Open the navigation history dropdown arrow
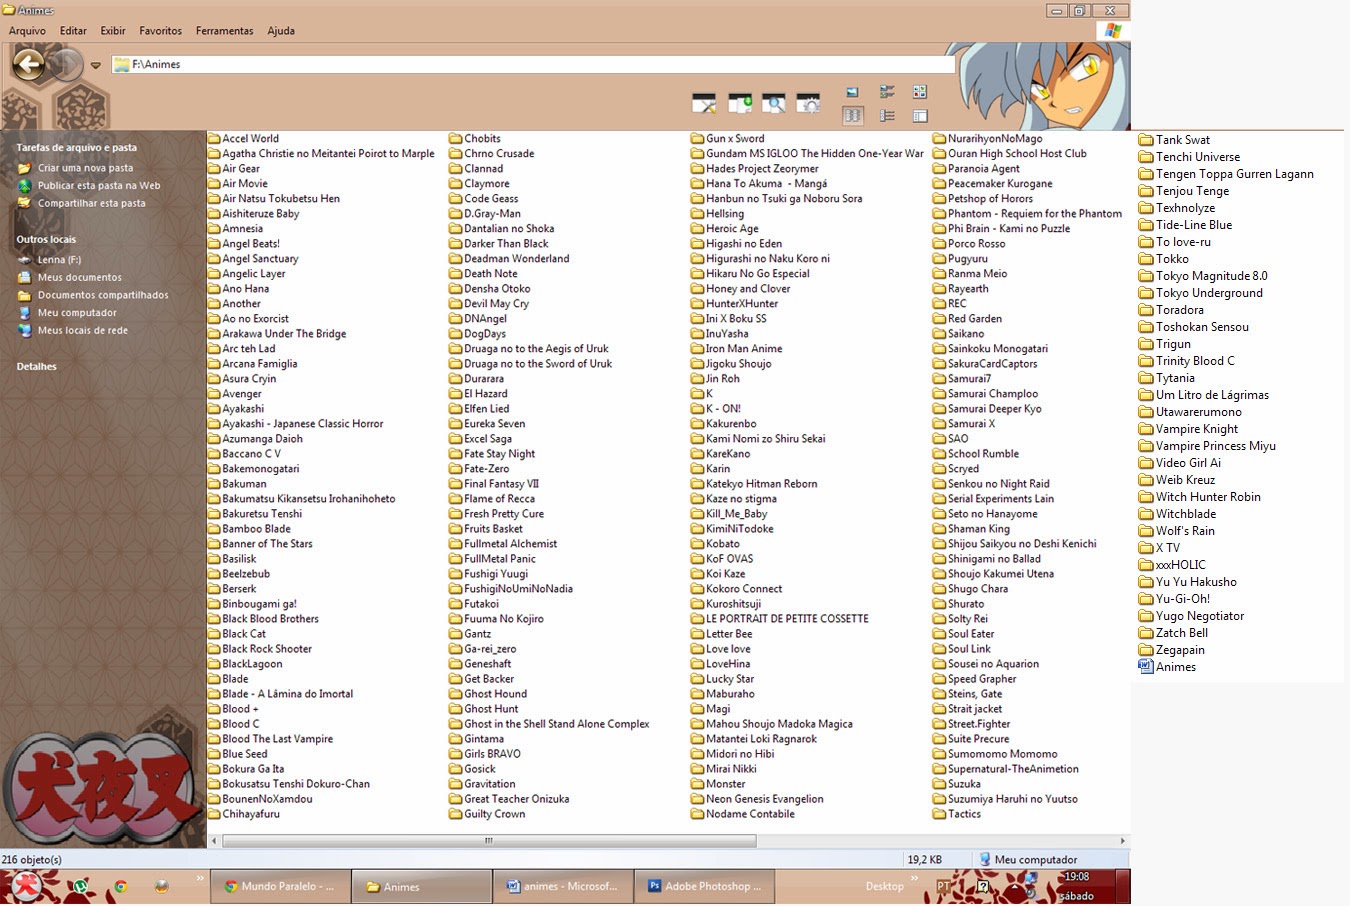Screen dimensions: 1350x906 pyautogui.click(x=96, y=65)
